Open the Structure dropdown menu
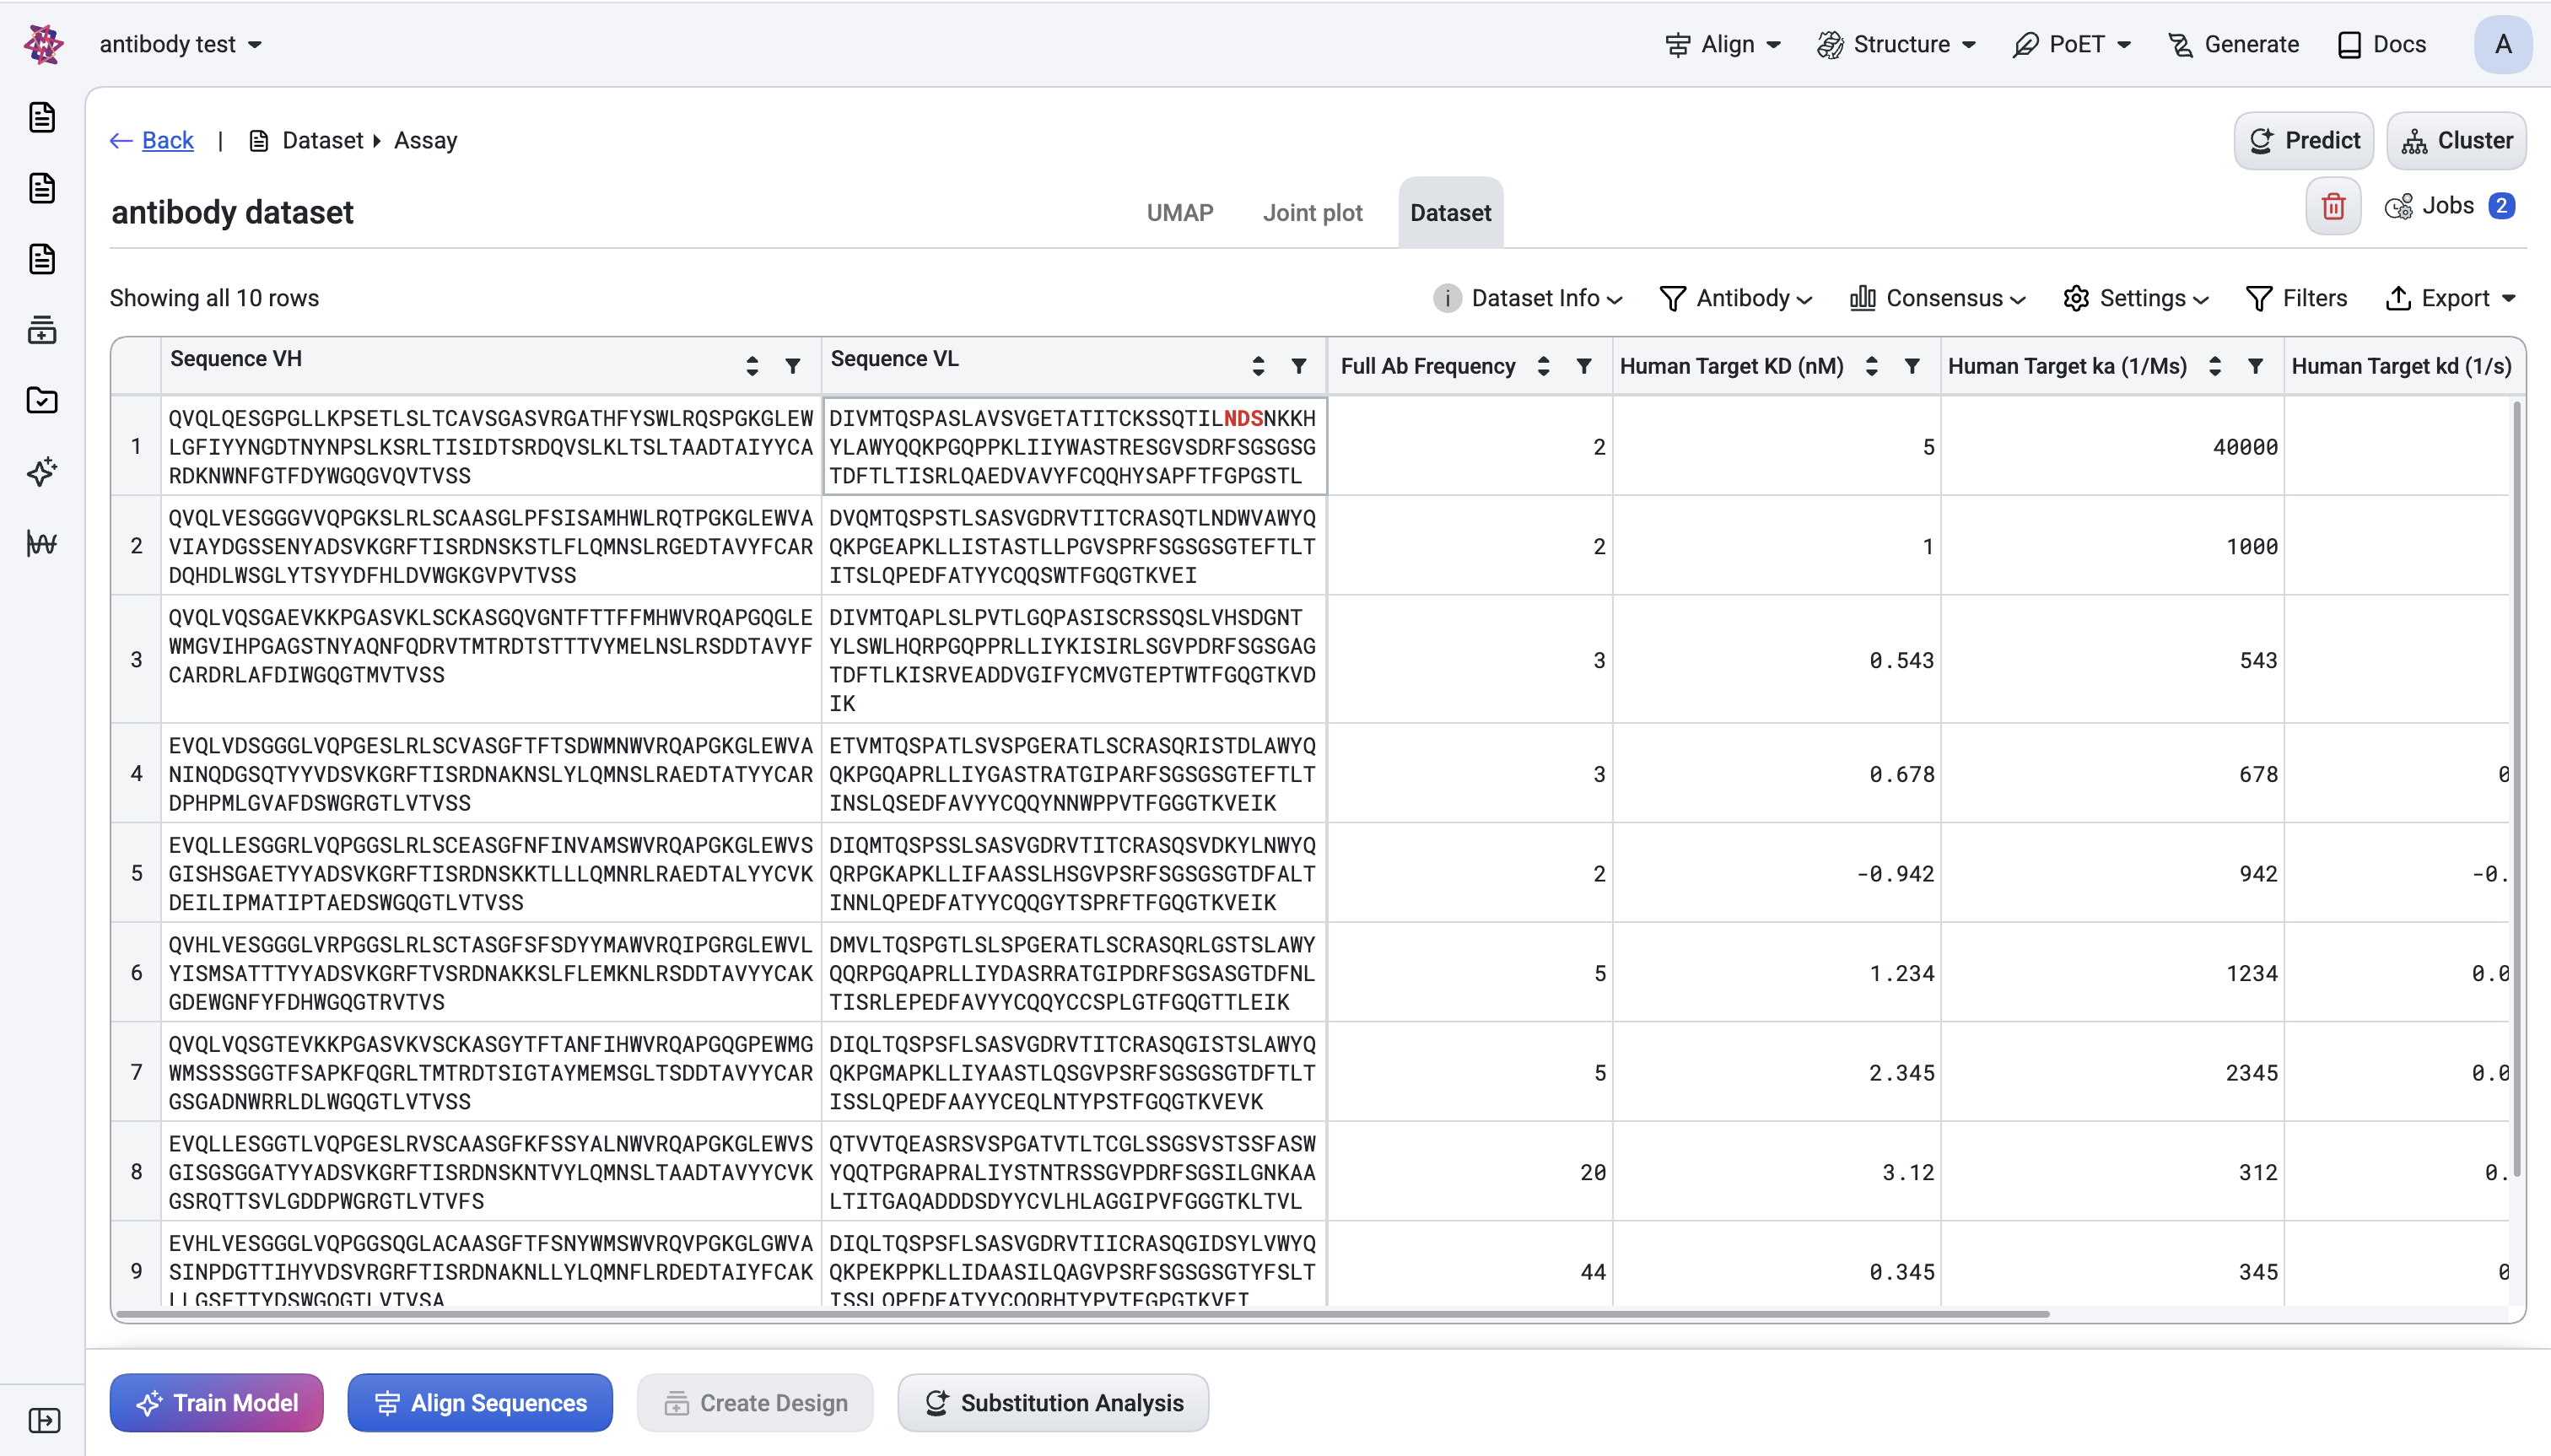 click(1897, 44)
